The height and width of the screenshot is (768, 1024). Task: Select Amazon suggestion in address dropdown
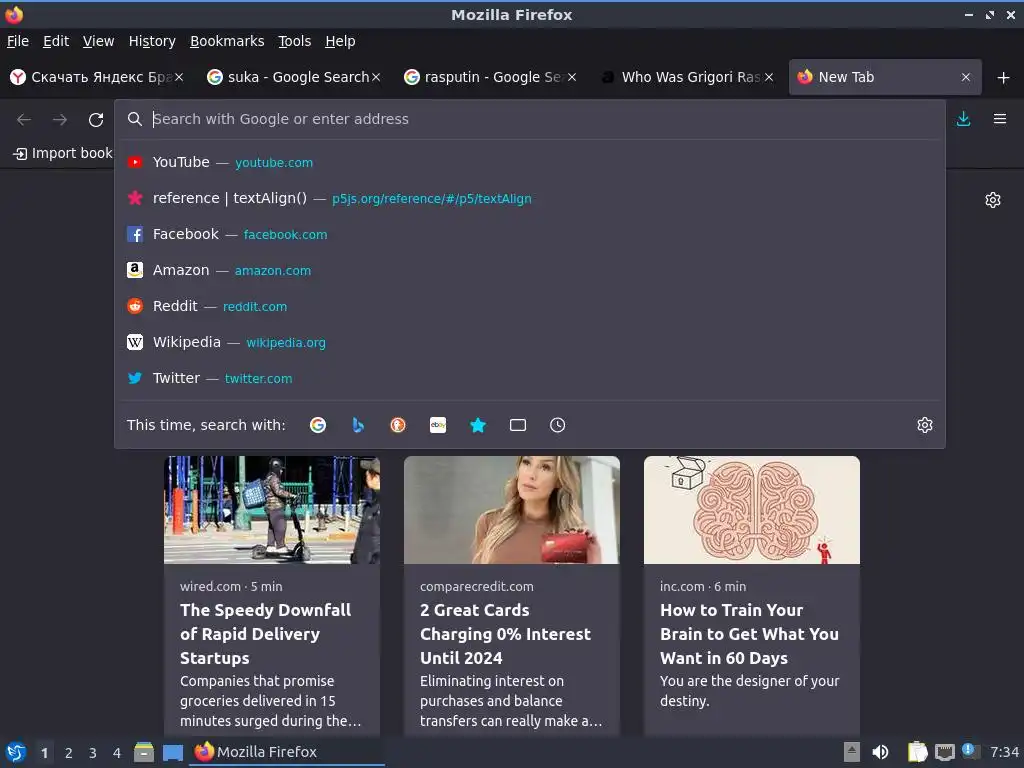[530, 270]
